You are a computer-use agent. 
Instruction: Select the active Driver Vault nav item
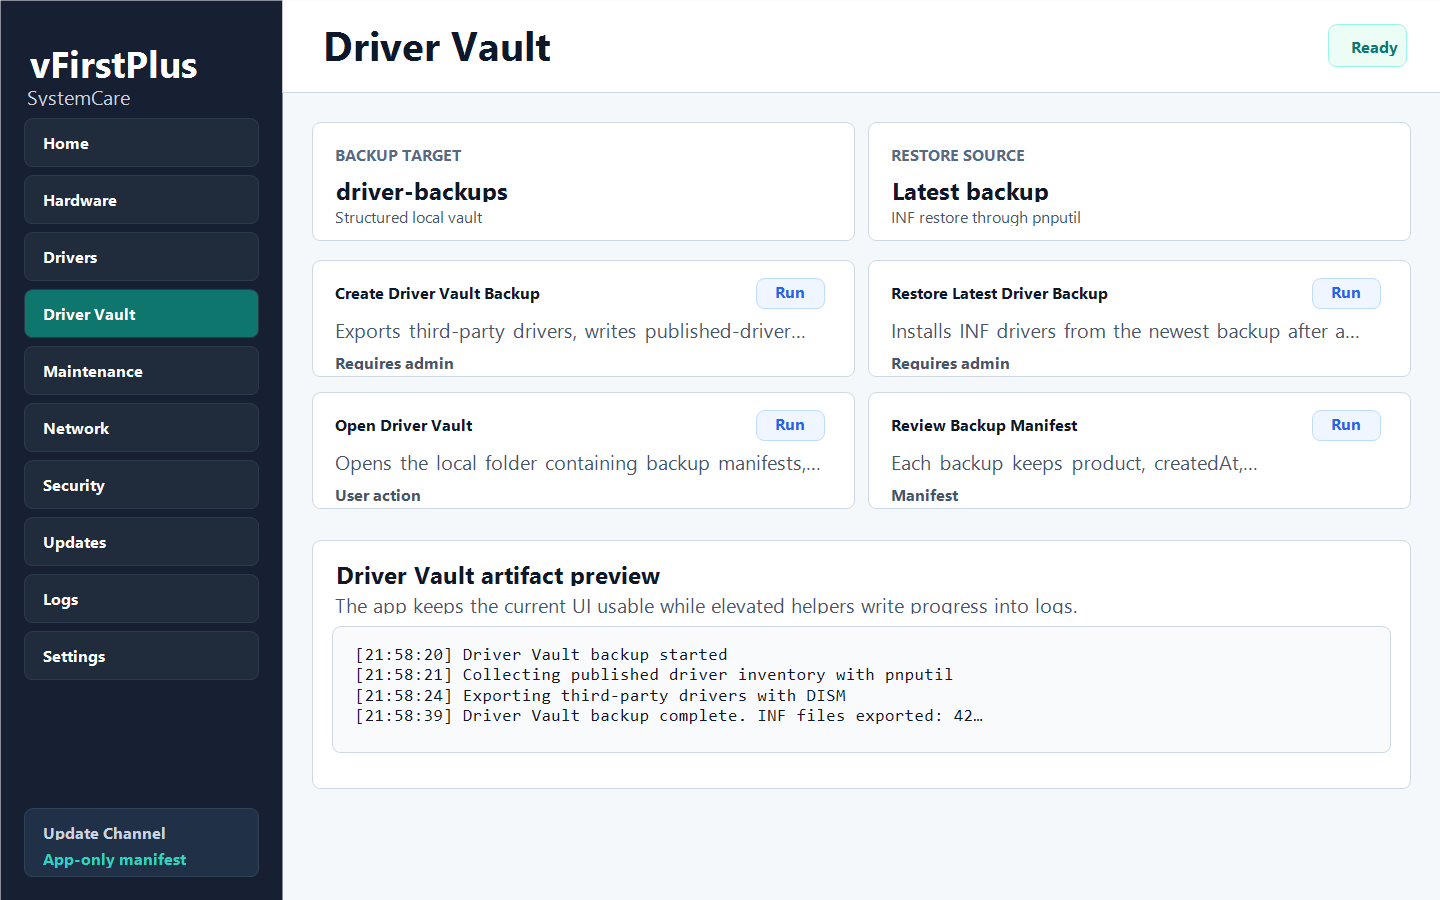click(141, 314)
